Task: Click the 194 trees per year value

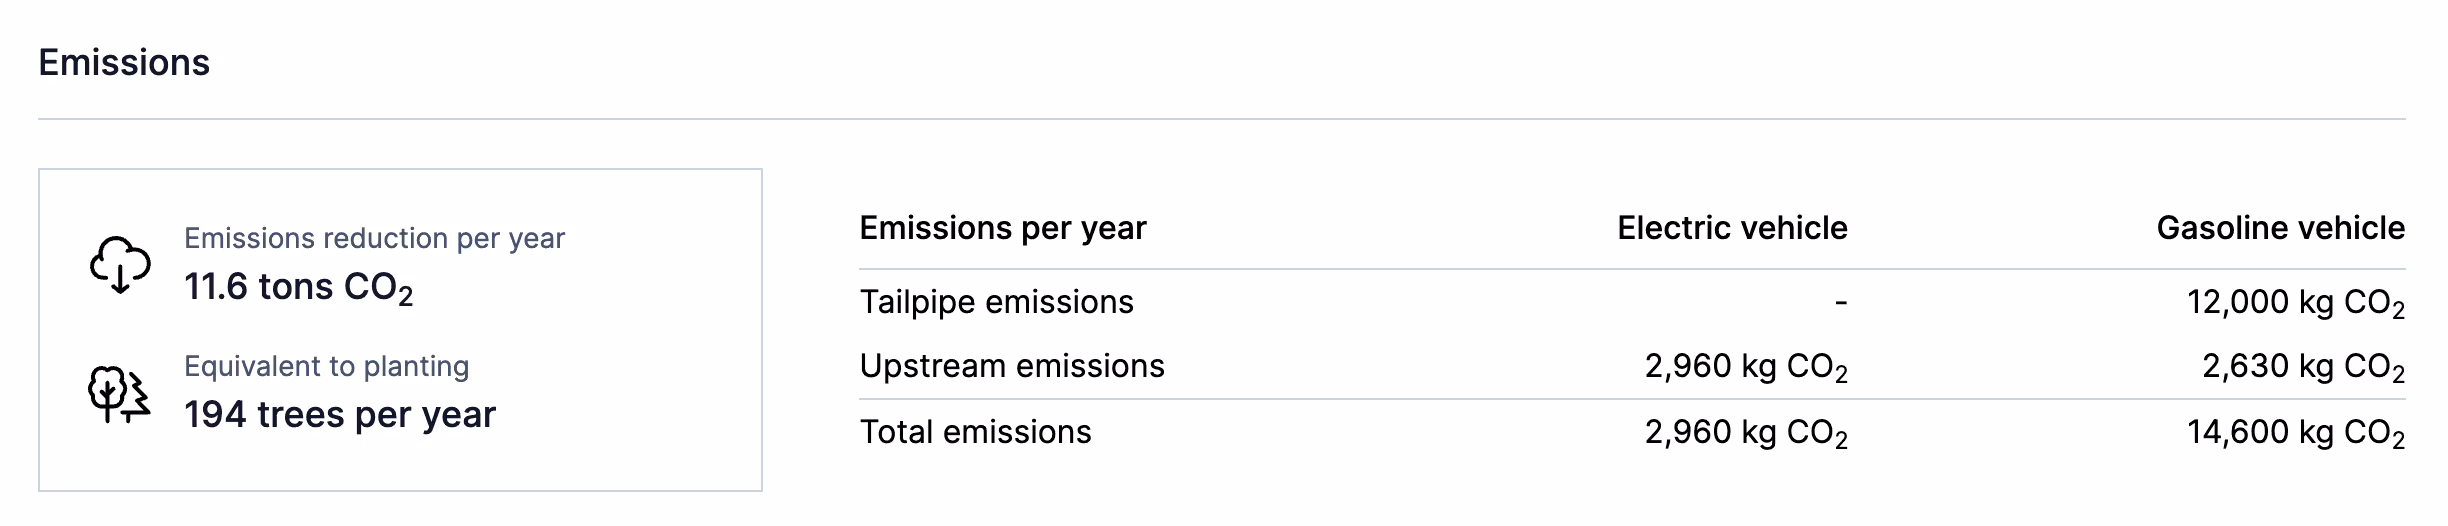Action: point(339,415)
